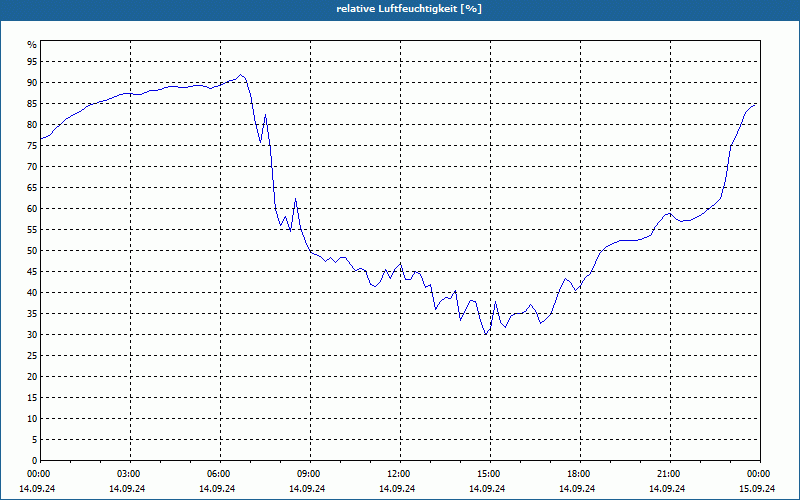Pick the y-axis tick '70'
The image size is (800, 500).
[x=32, y=167]
